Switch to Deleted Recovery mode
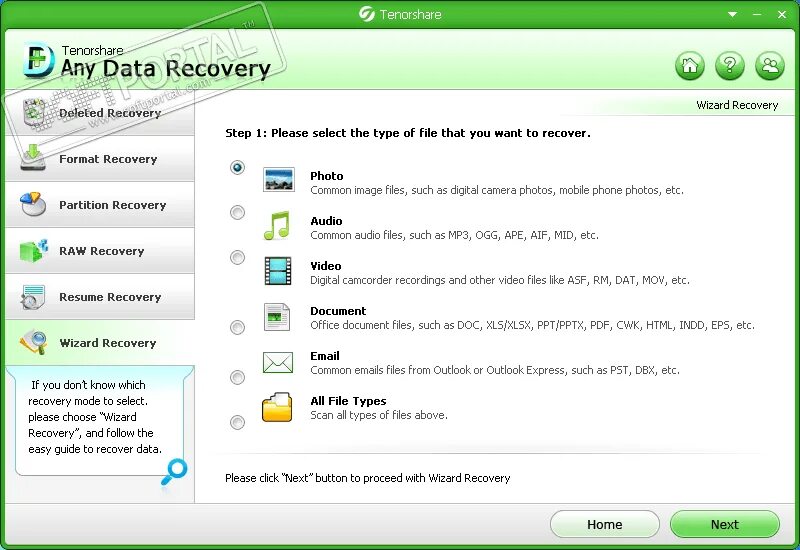800x550 pixels. tap(100, 113)
